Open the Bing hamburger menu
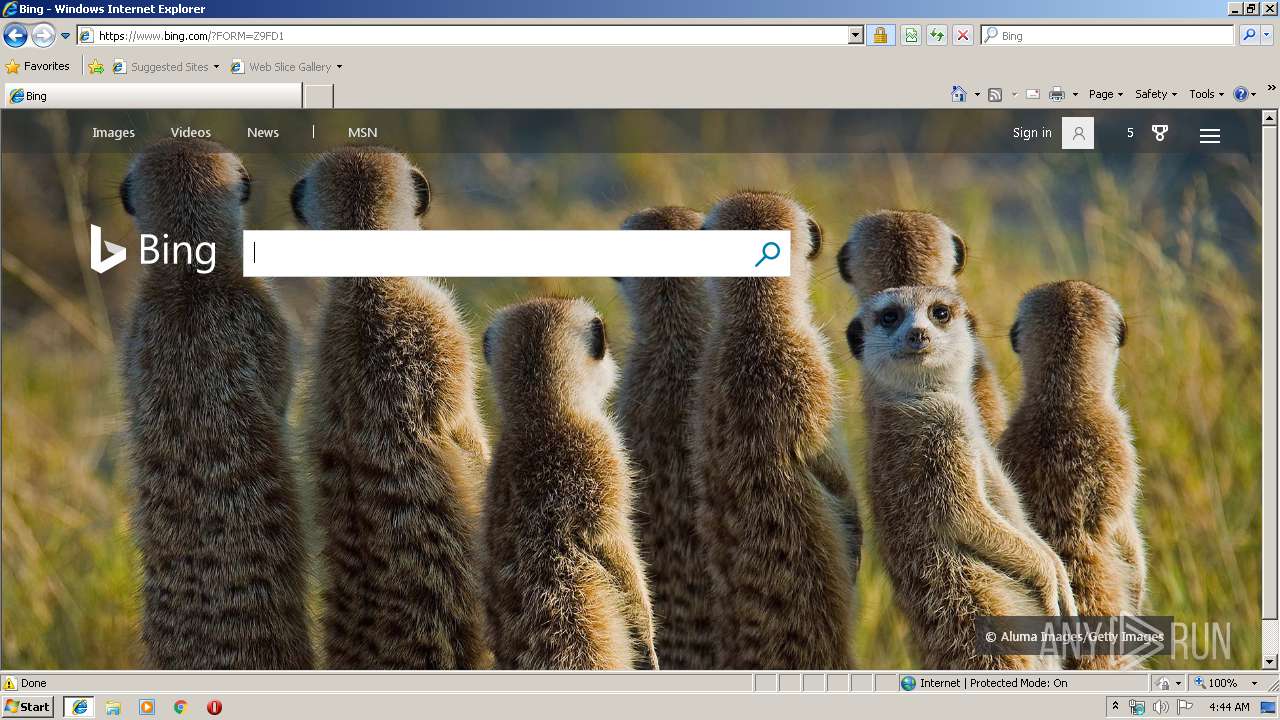The width and height of the screenshot is (1280, 720). click(1210, 135)
